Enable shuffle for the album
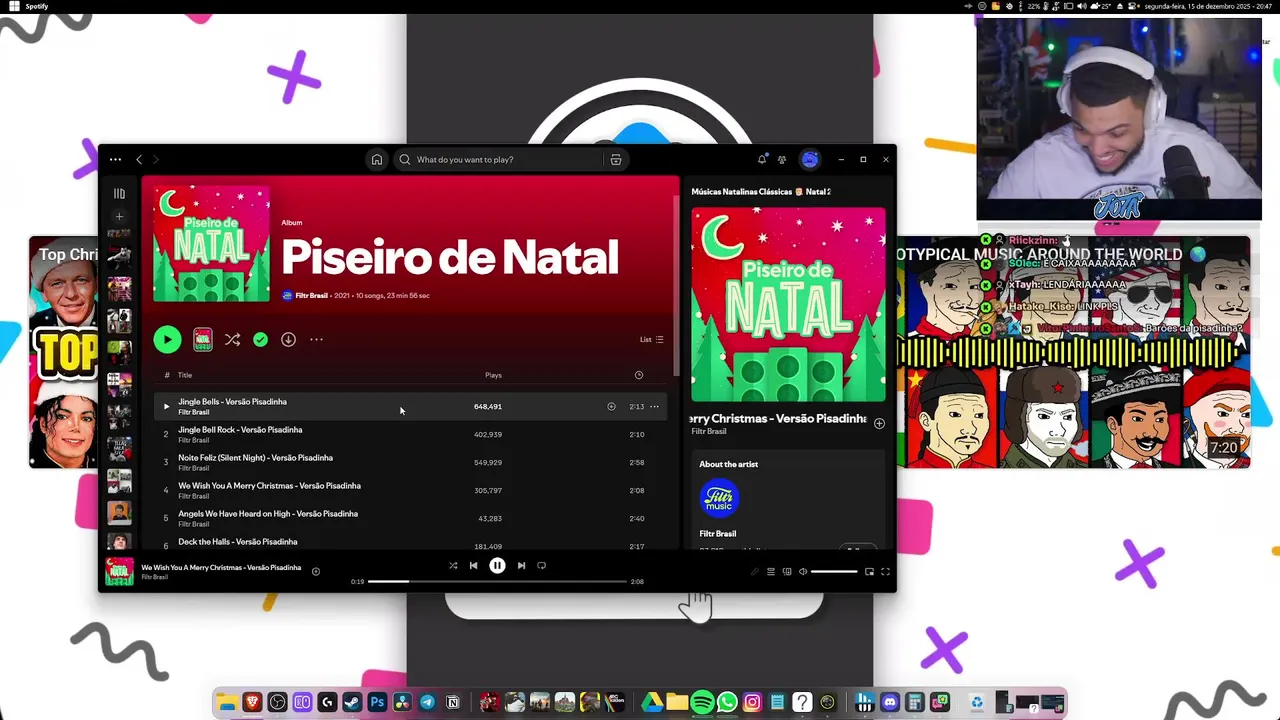Viewport: 1280px width, 720px height. pos(232,340)
